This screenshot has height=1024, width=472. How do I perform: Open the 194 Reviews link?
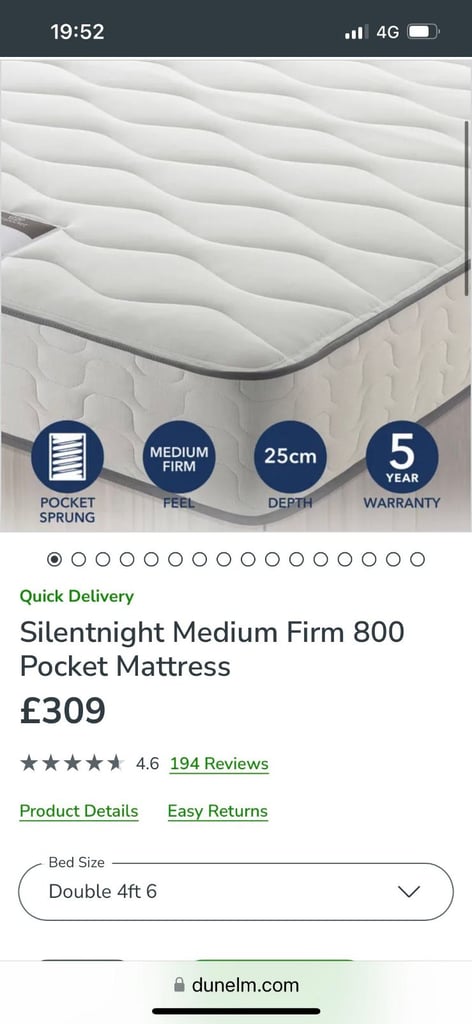tap(219, 763)
